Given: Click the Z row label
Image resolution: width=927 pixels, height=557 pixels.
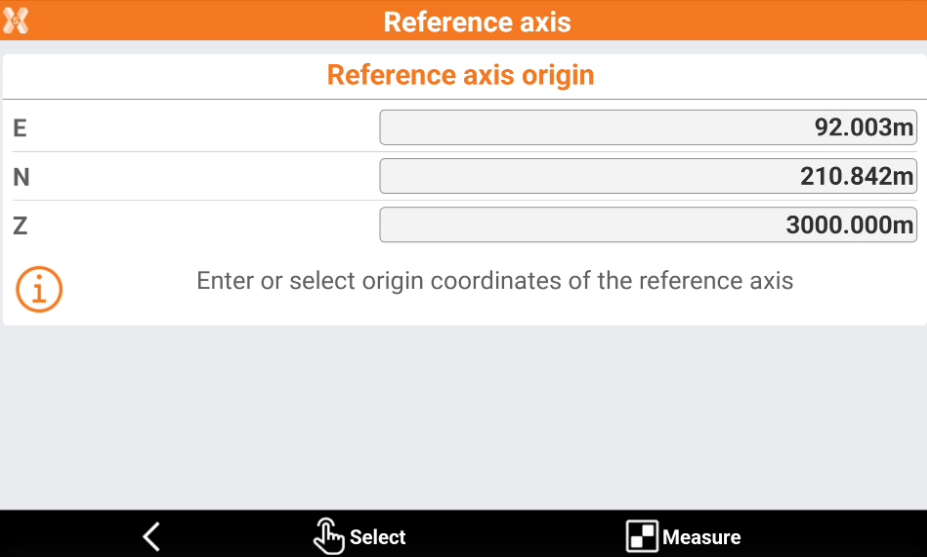Looking at the screenshot, I should 20,226.
